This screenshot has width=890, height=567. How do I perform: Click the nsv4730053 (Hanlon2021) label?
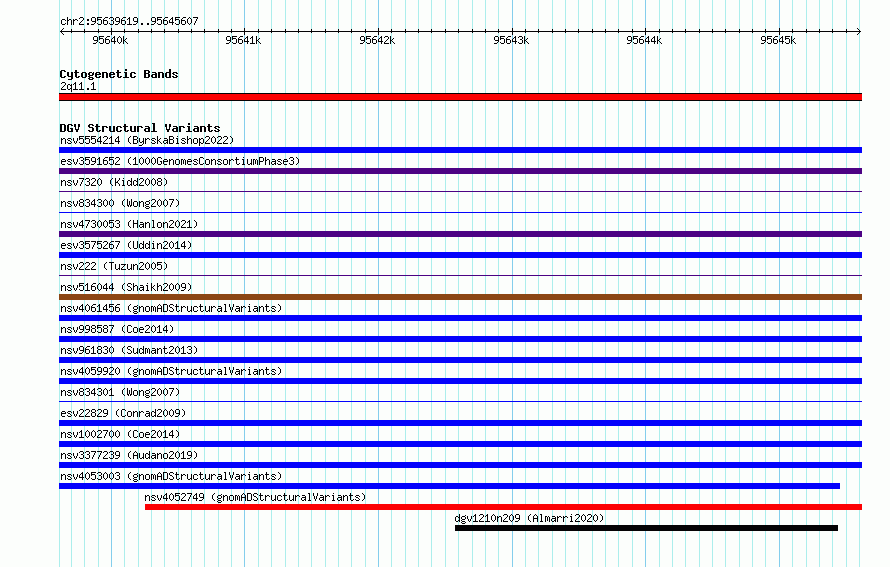pos(129,224)
